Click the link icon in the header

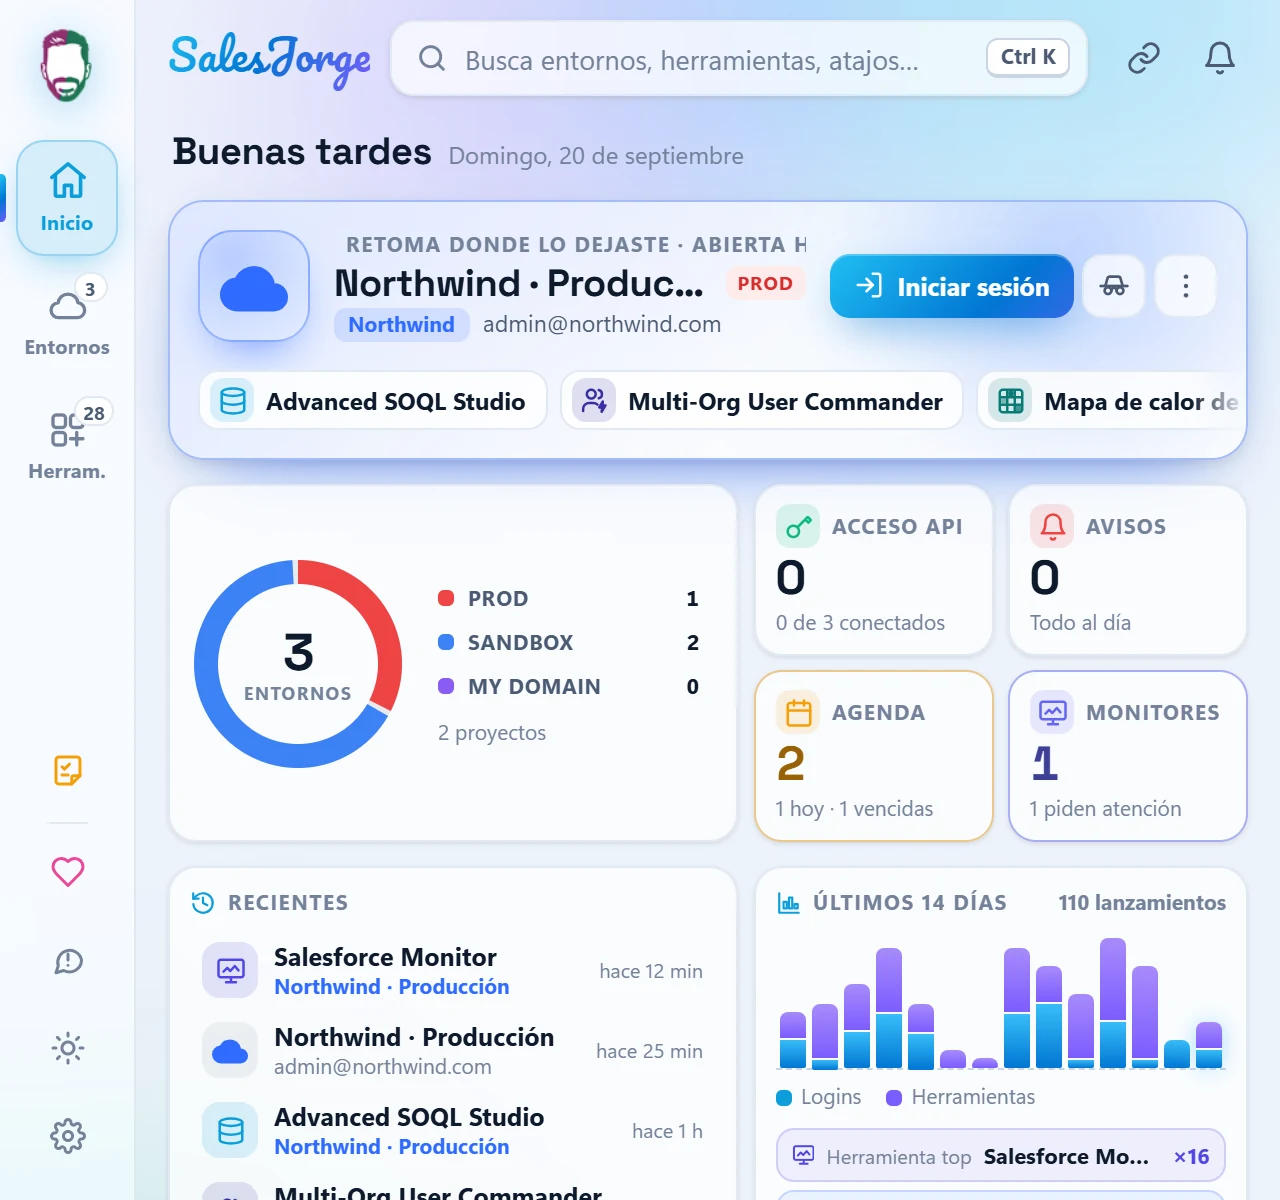tap(1143, 59)
